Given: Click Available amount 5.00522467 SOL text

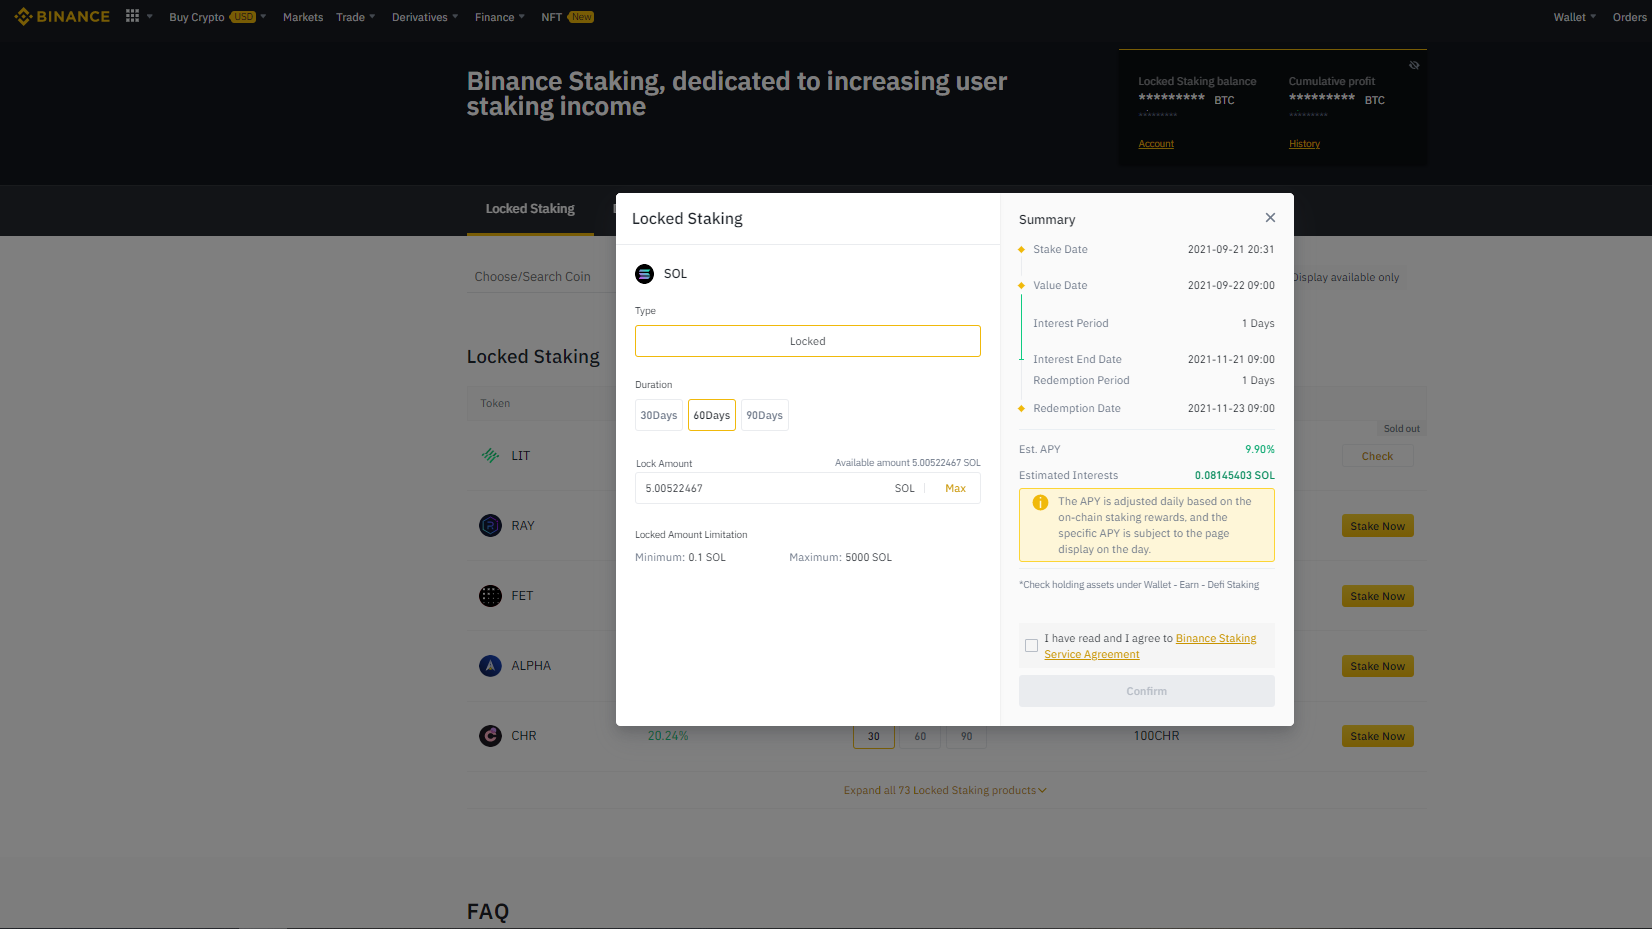Looking at the screenshot, I should click(x=908, y=463).
